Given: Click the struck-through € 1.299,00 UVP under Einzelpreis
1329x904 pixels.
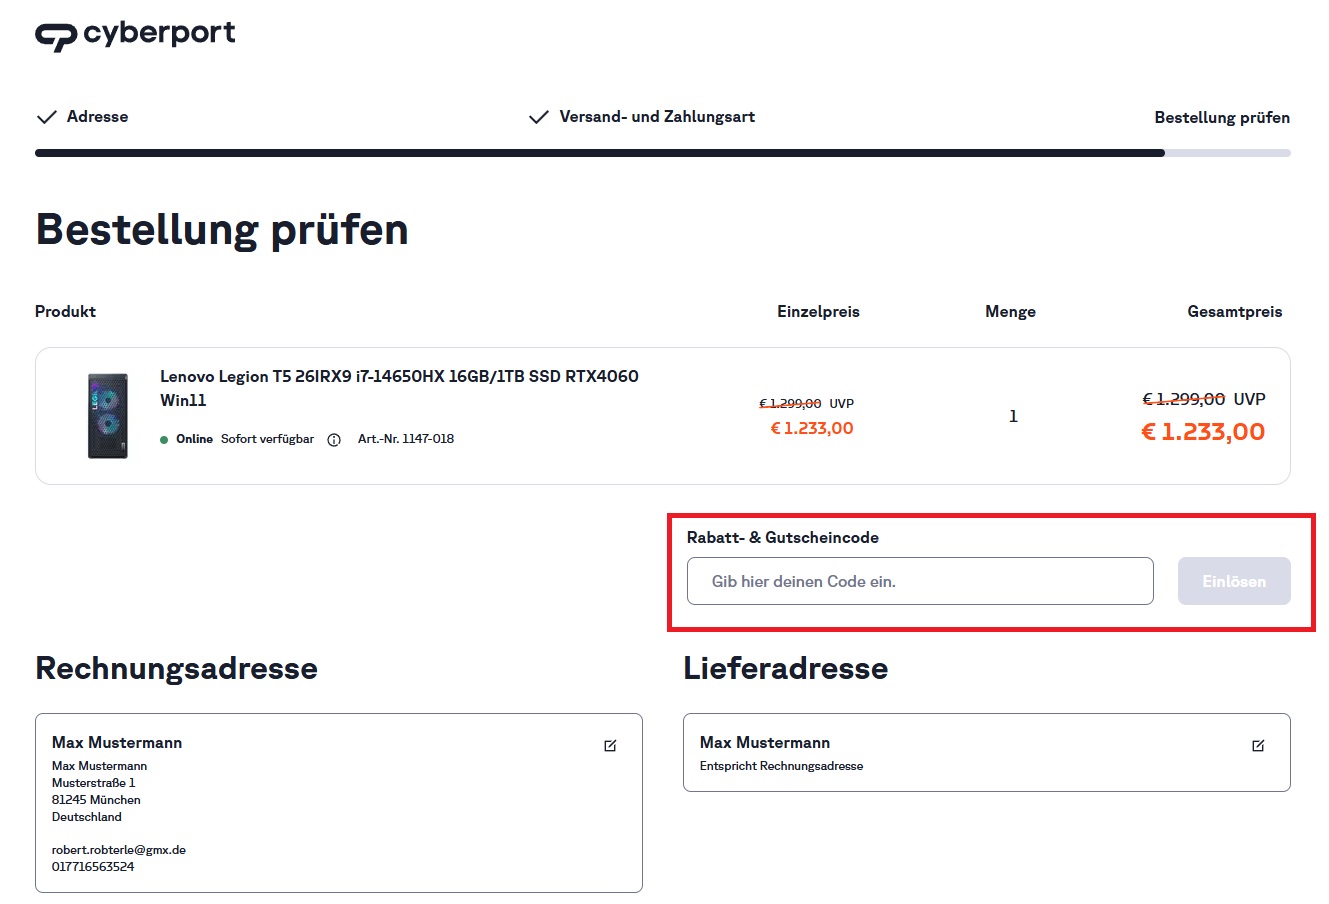Looking at the screenshot, I should tap(807, 404).
